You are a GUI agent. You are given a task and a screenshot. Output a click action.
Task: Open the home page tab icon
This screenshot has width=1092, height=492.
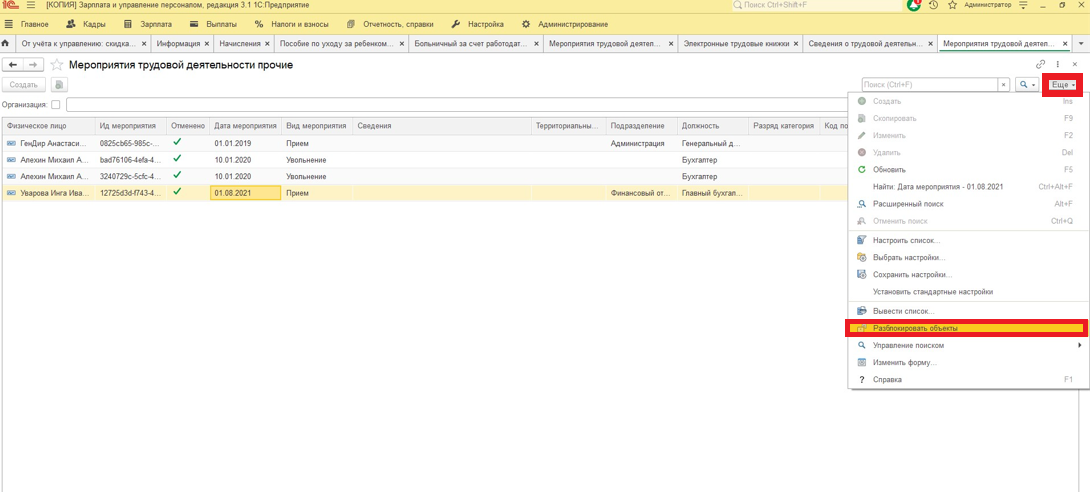tap(8, 44)
